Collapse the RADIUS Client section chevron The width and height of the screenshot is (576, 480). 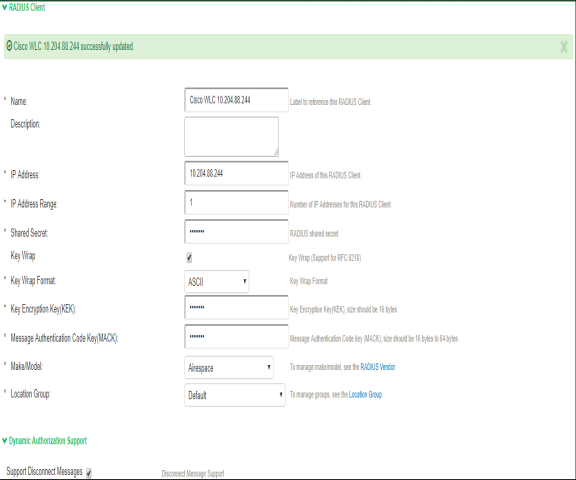(4, 7)
